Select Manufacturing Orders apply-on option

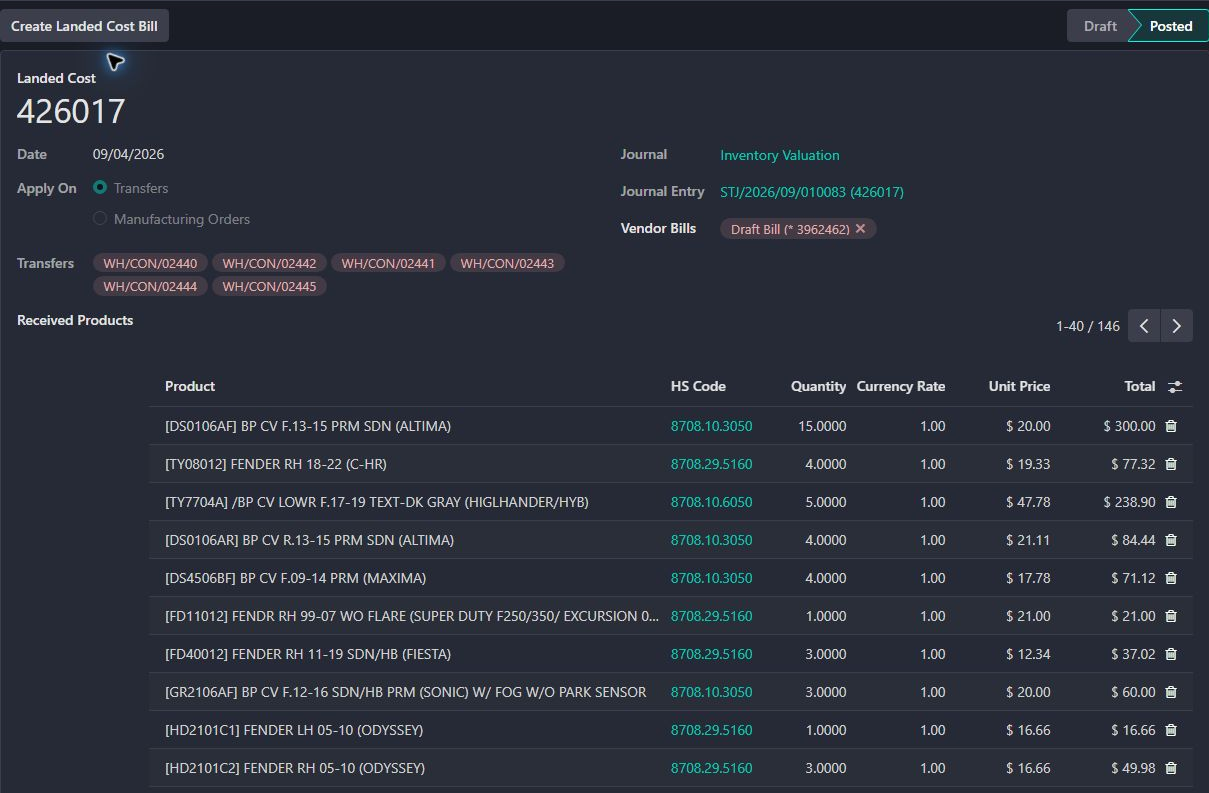pyautogui.click(x=100, y=219)
